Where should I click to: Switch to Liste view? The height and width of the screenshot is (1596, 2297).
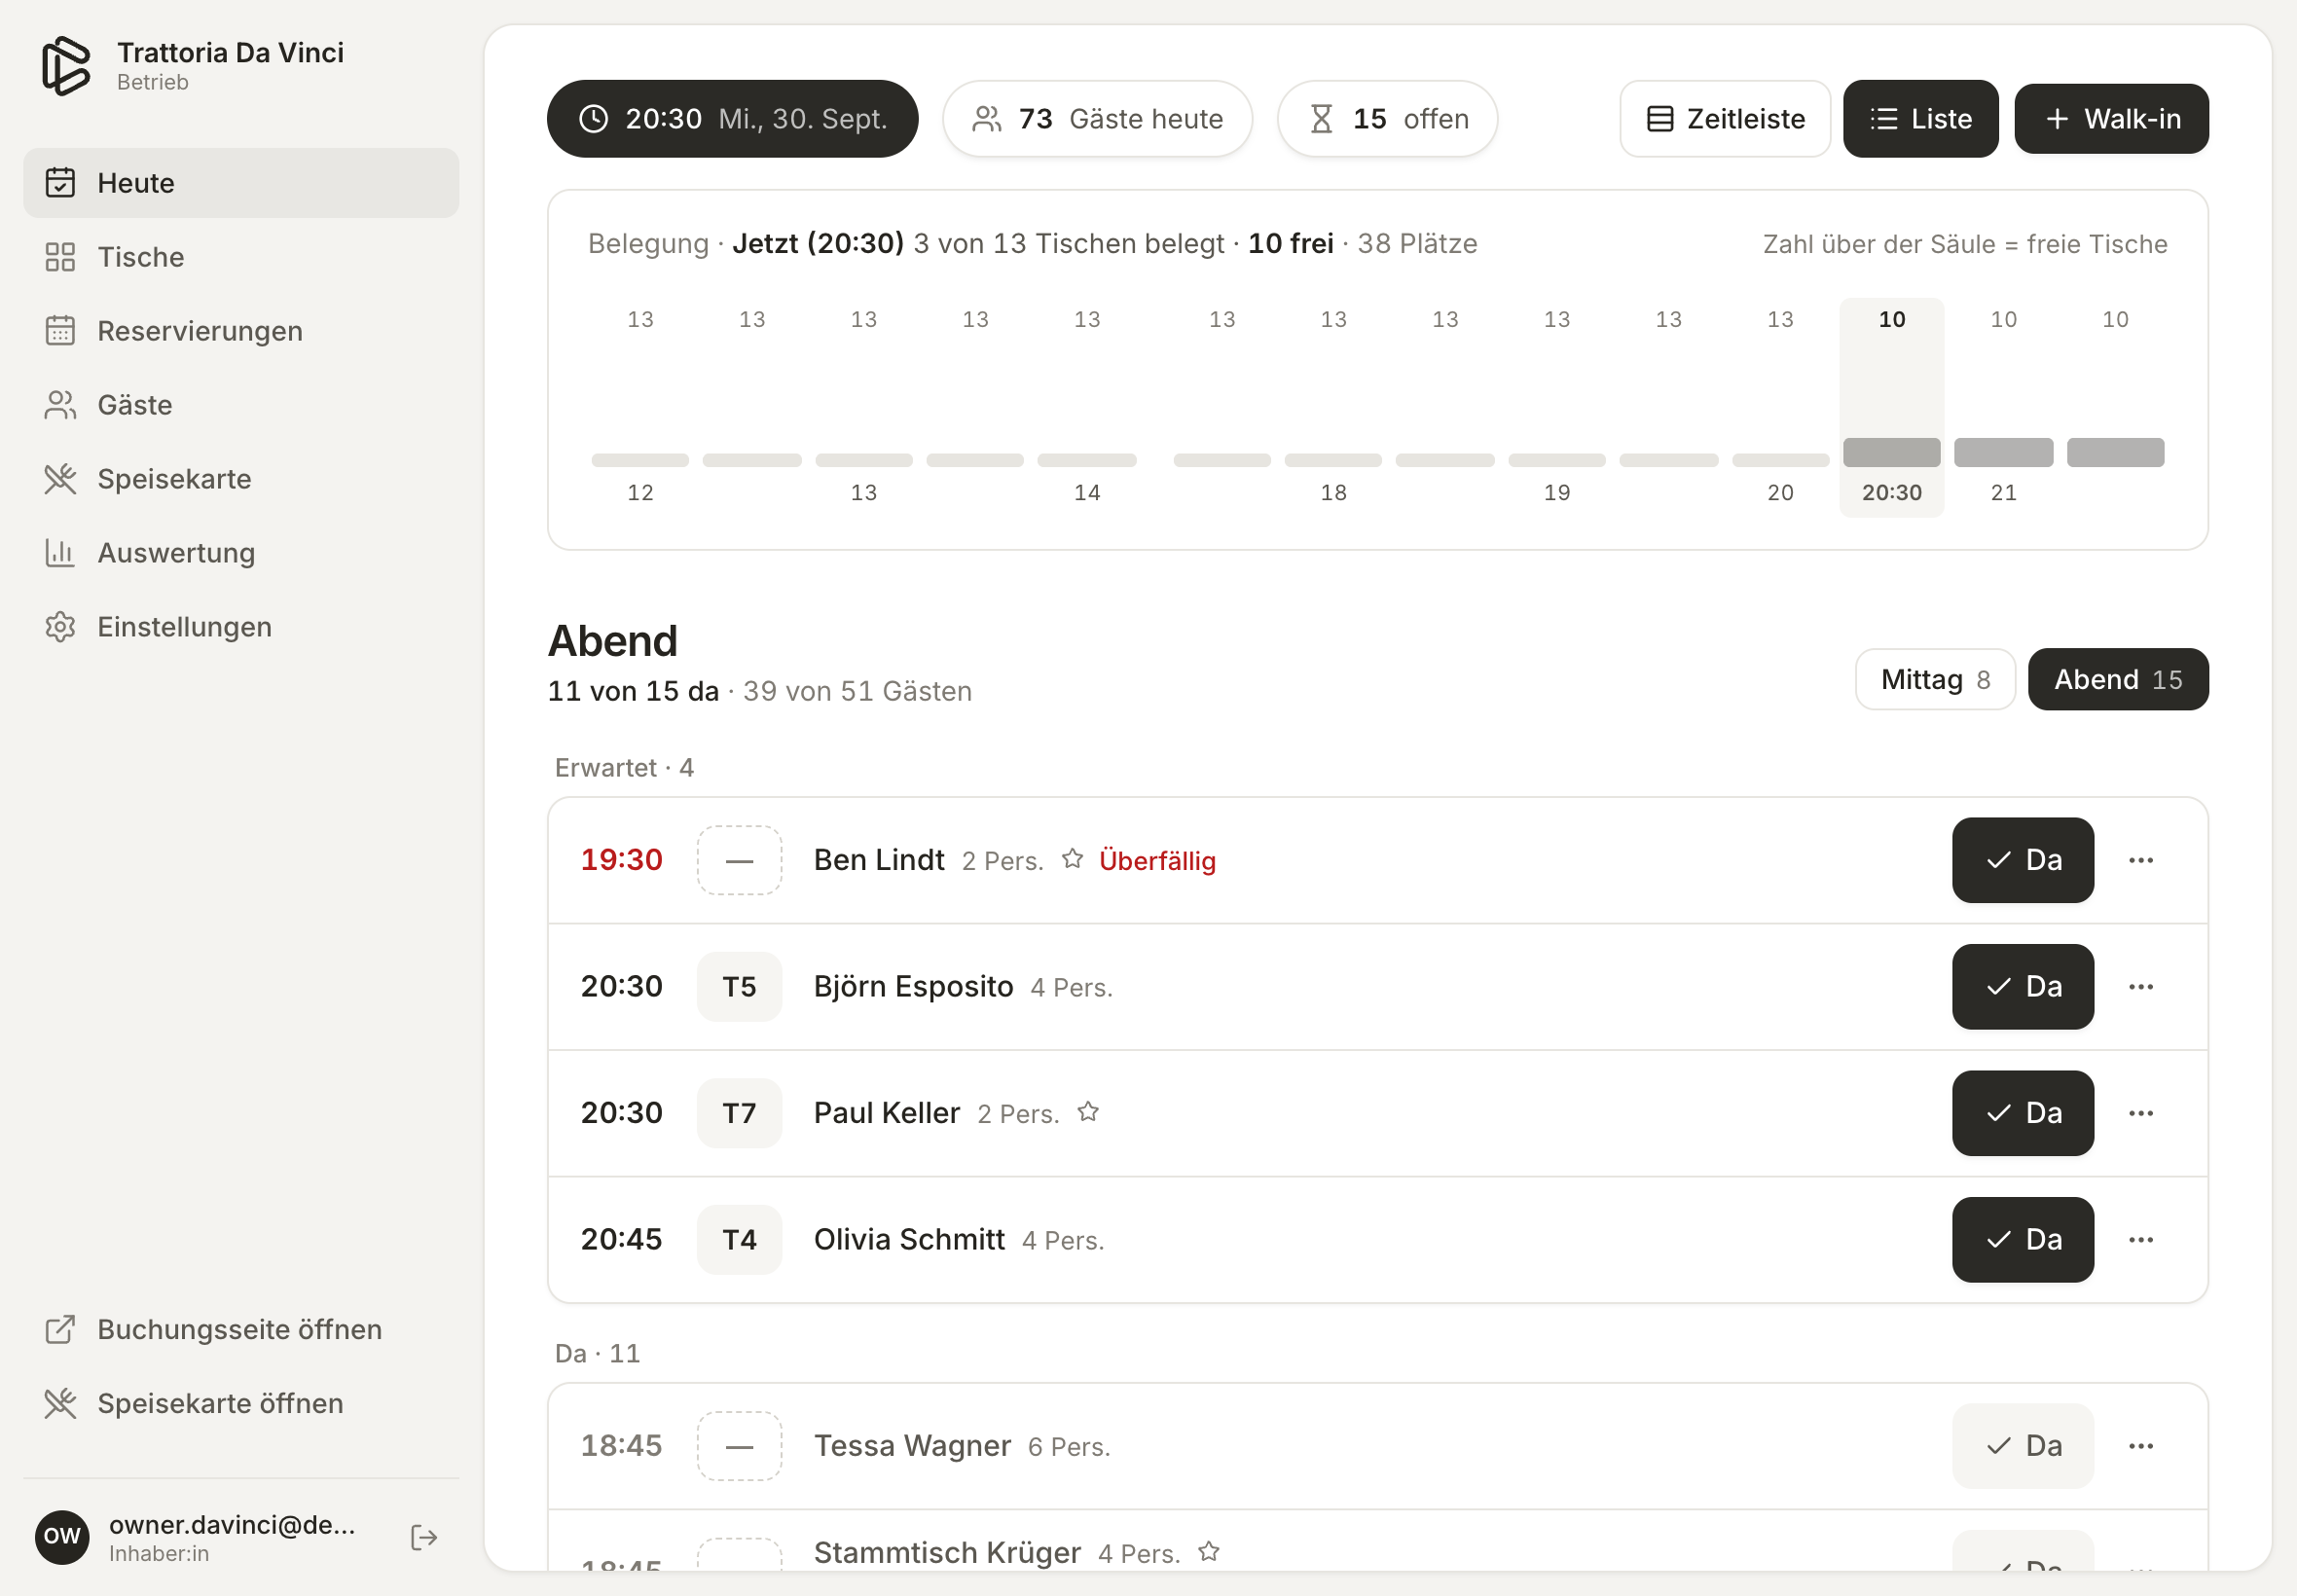click(1920, 119)
